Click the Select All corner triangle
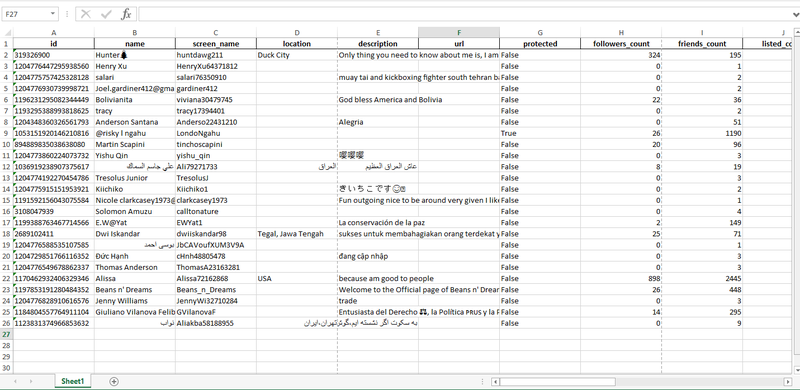 (7, 33)
